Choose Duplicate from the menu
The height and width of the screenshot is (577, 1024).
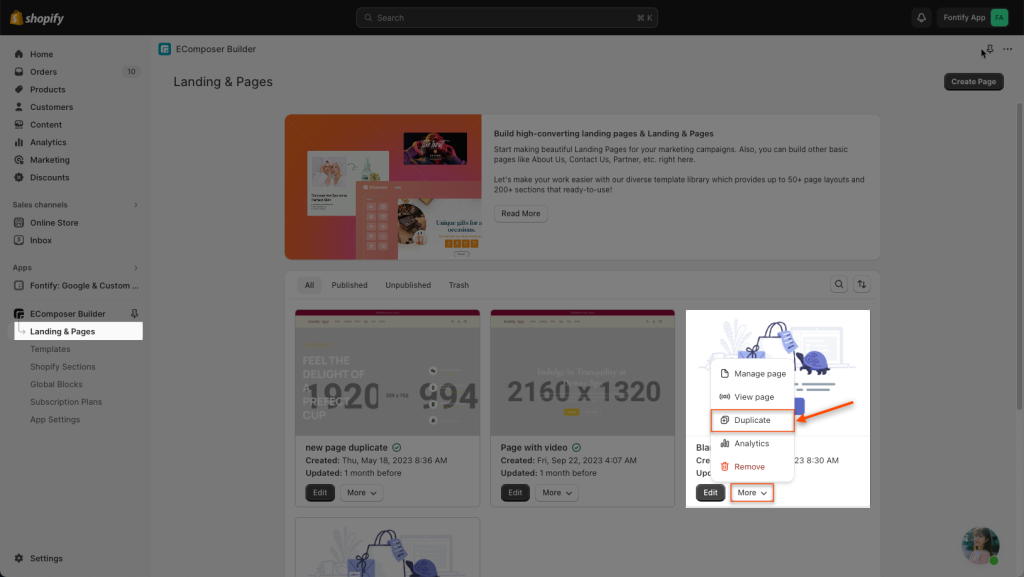coord(752,420)
